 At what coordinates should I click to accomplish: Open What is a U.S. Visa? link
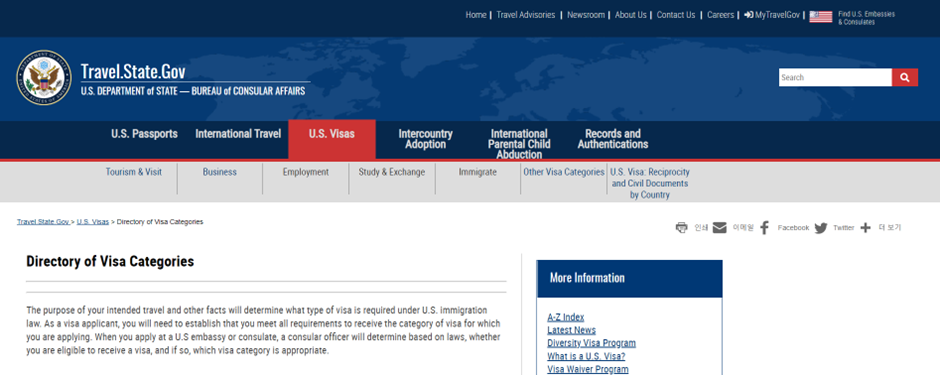click(x=586, y=356)
